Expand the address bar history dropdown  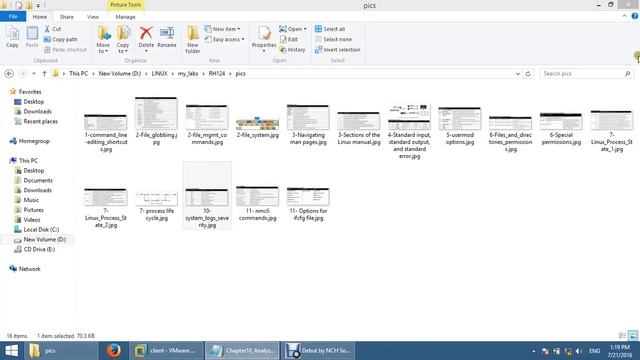(518, 74)
